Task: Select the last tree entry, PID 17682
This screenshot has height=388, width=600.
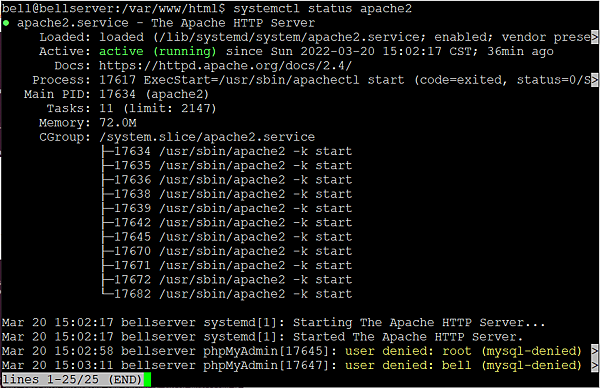Action: tap(226, 294)
